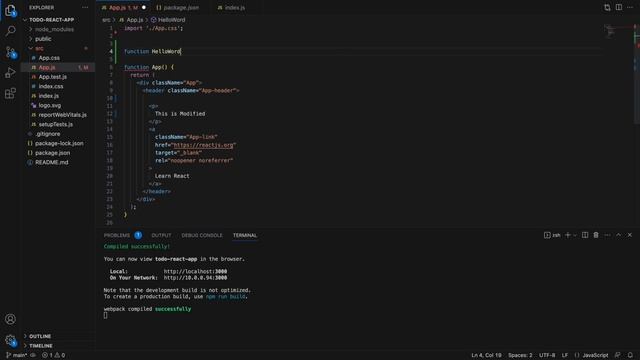
Task: Open index.css file
Action: 51,86
